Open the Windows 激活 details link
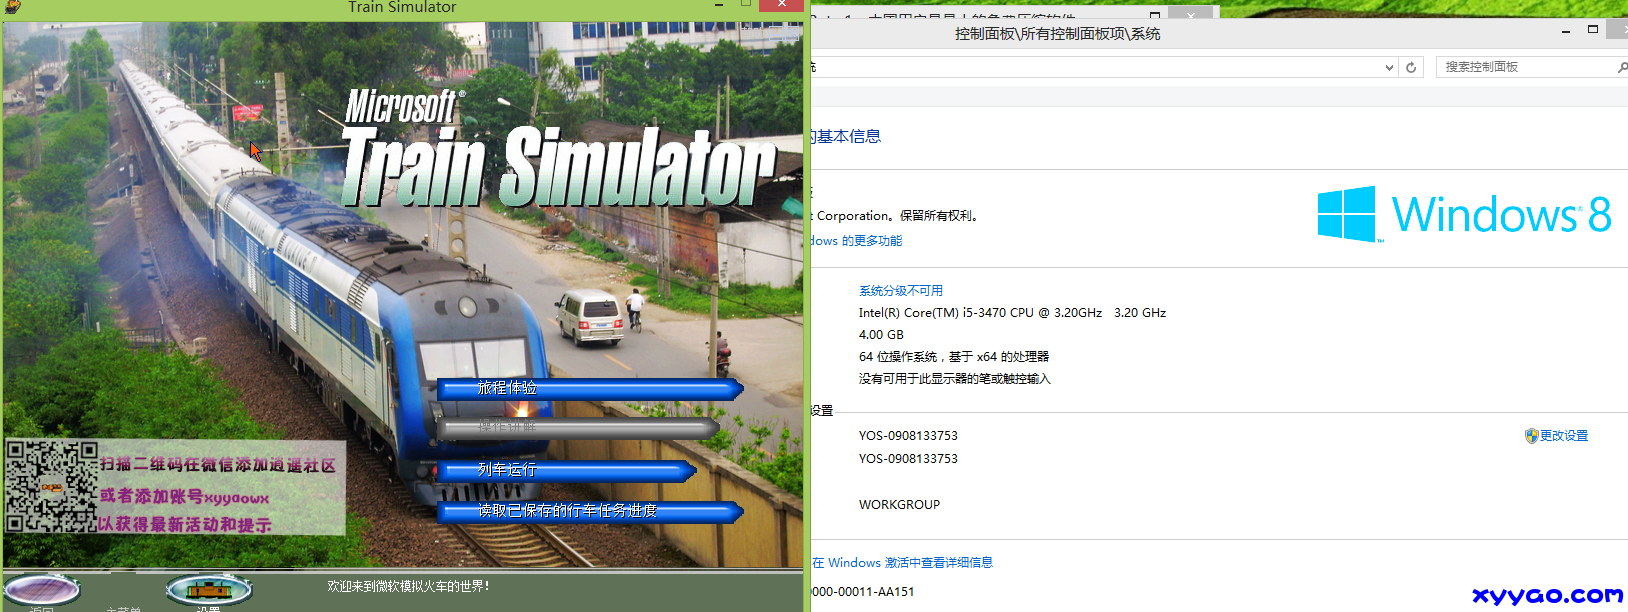The image size is (1628, 612). click(902, 563)
